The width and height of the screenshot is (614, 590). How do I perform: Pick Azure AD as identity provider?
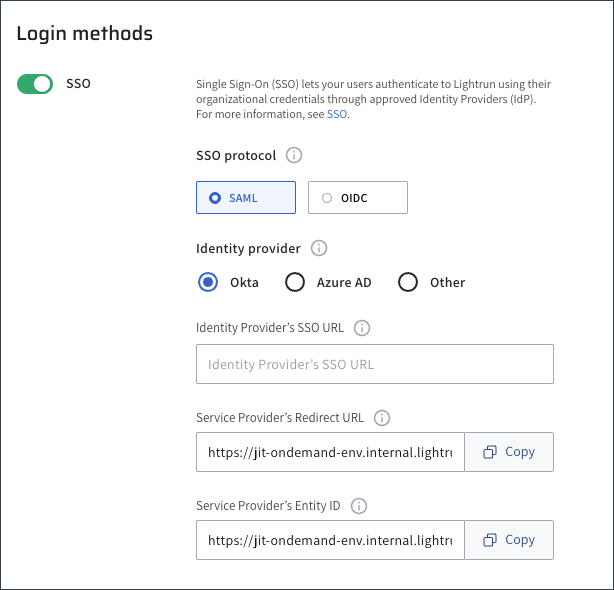(295, 282)
